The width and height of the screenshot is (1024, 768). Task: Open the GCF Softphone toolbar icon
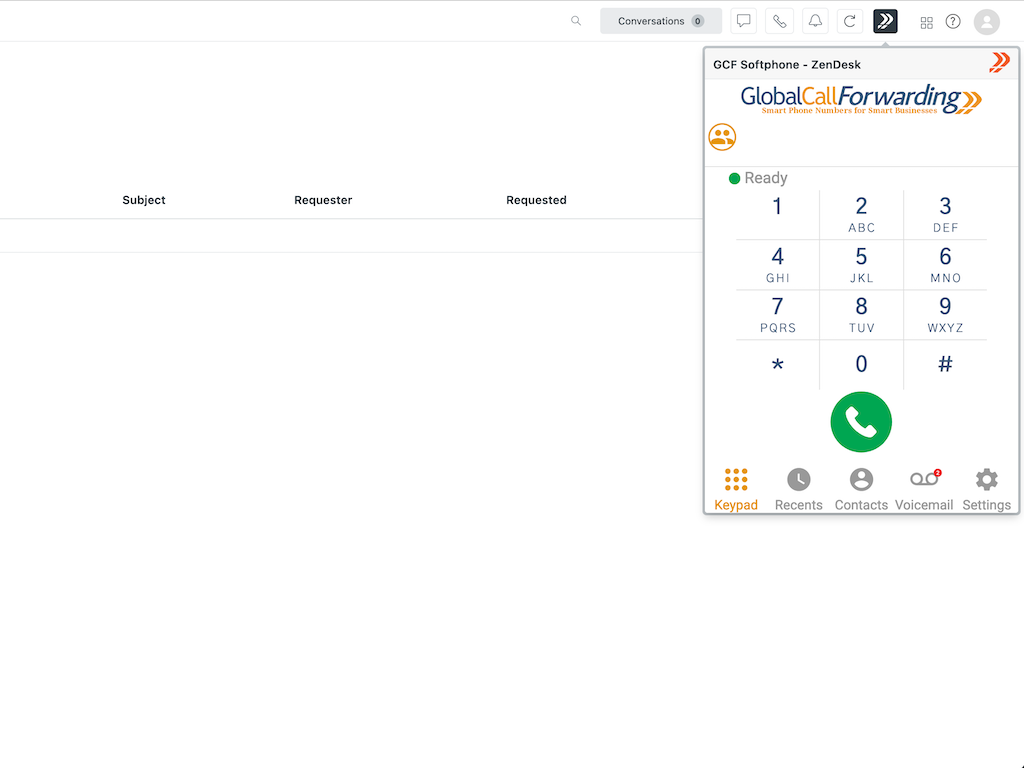pos(885,21)
